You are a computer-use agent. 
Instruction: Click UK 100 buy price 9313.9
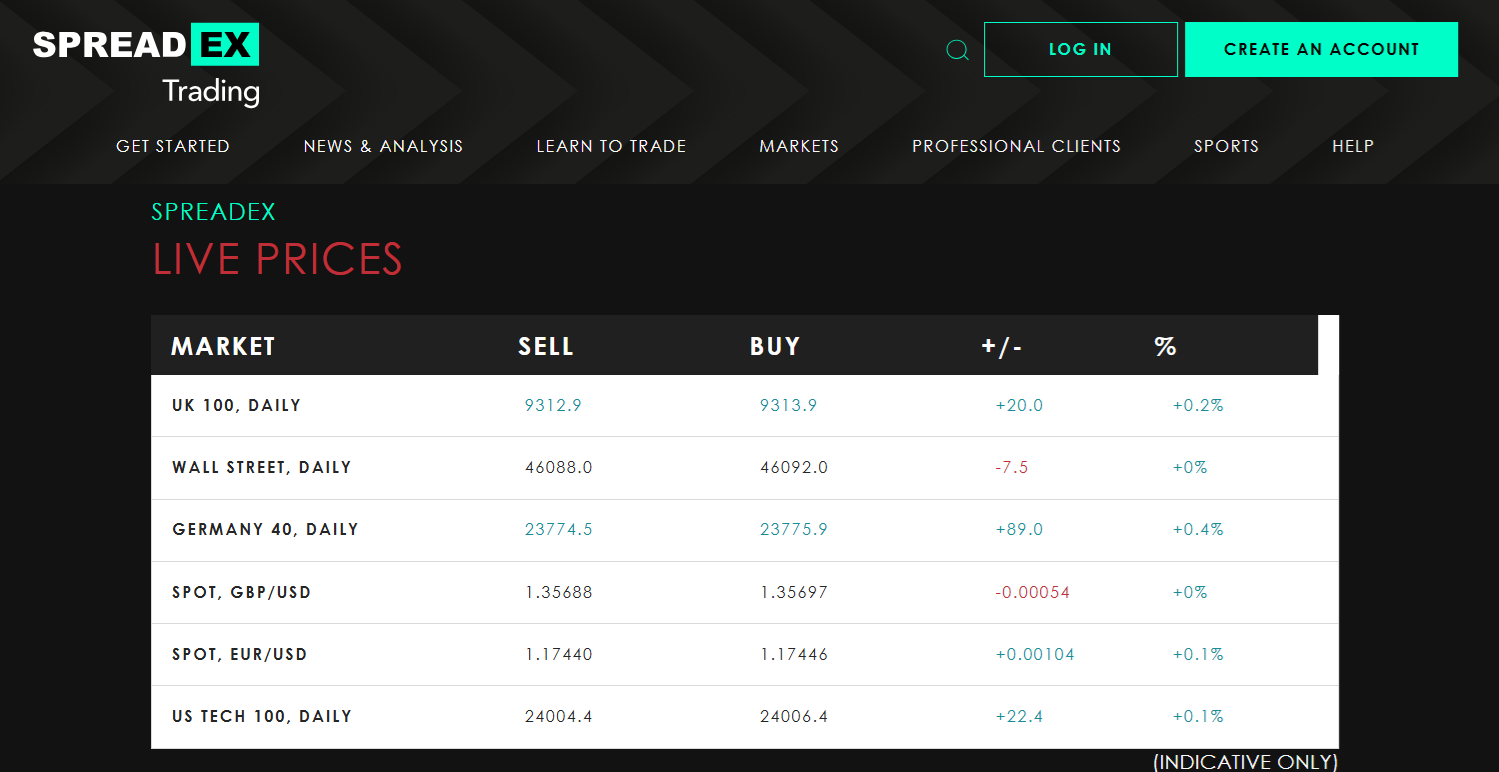pyautogui.click(x=789, y=406)
